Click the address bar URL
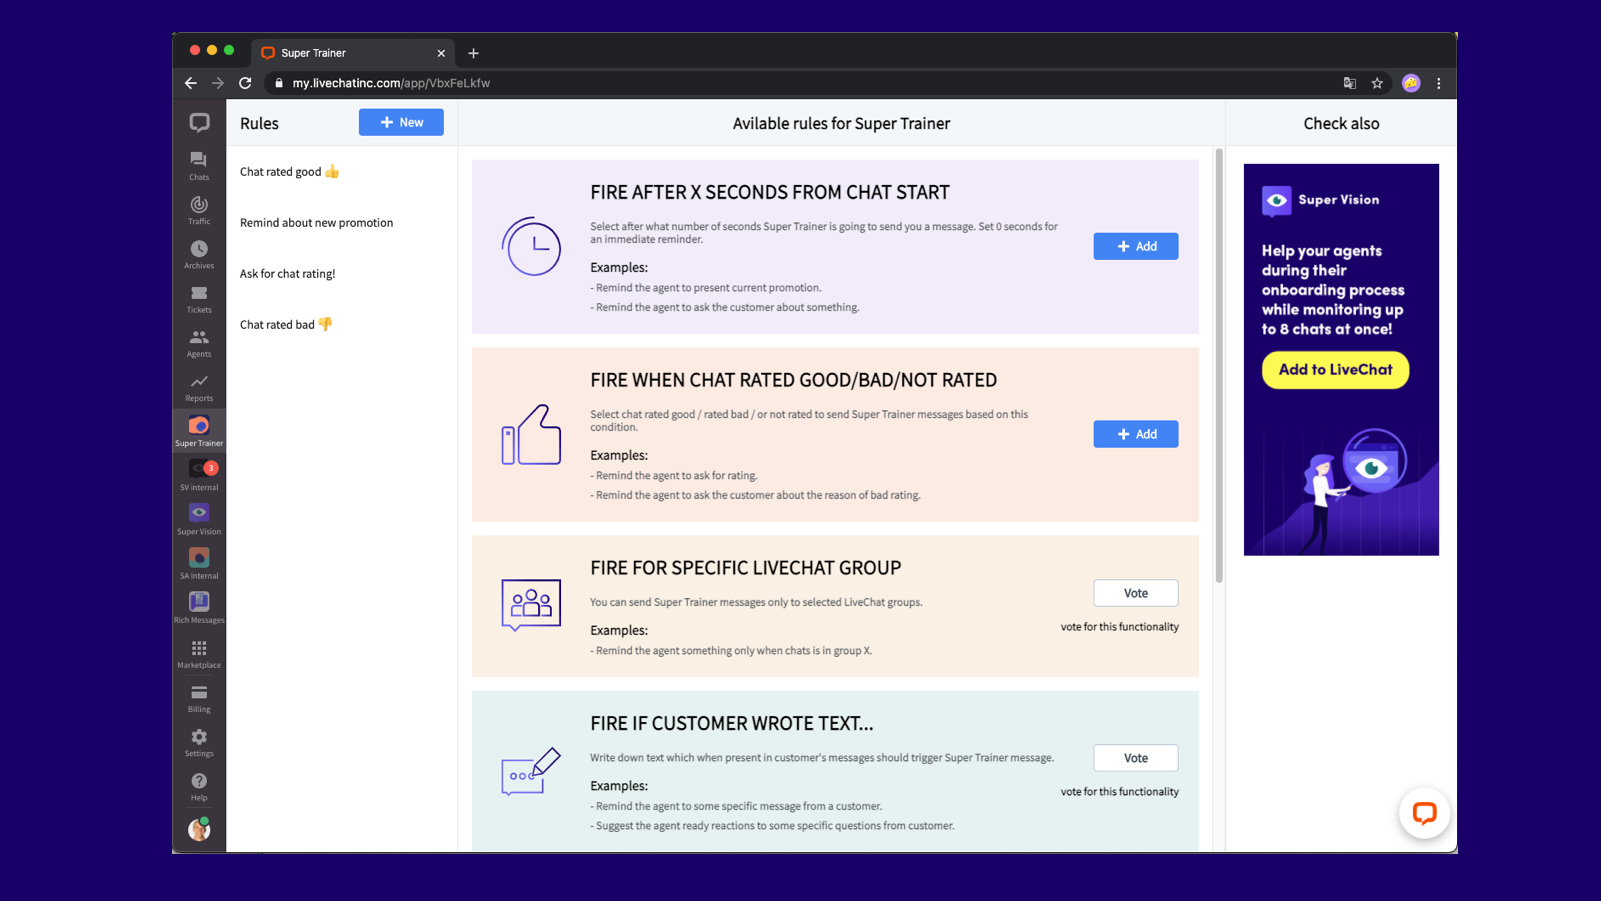The height and width of the screenshot is (901, 1601). tap(391, 83)
